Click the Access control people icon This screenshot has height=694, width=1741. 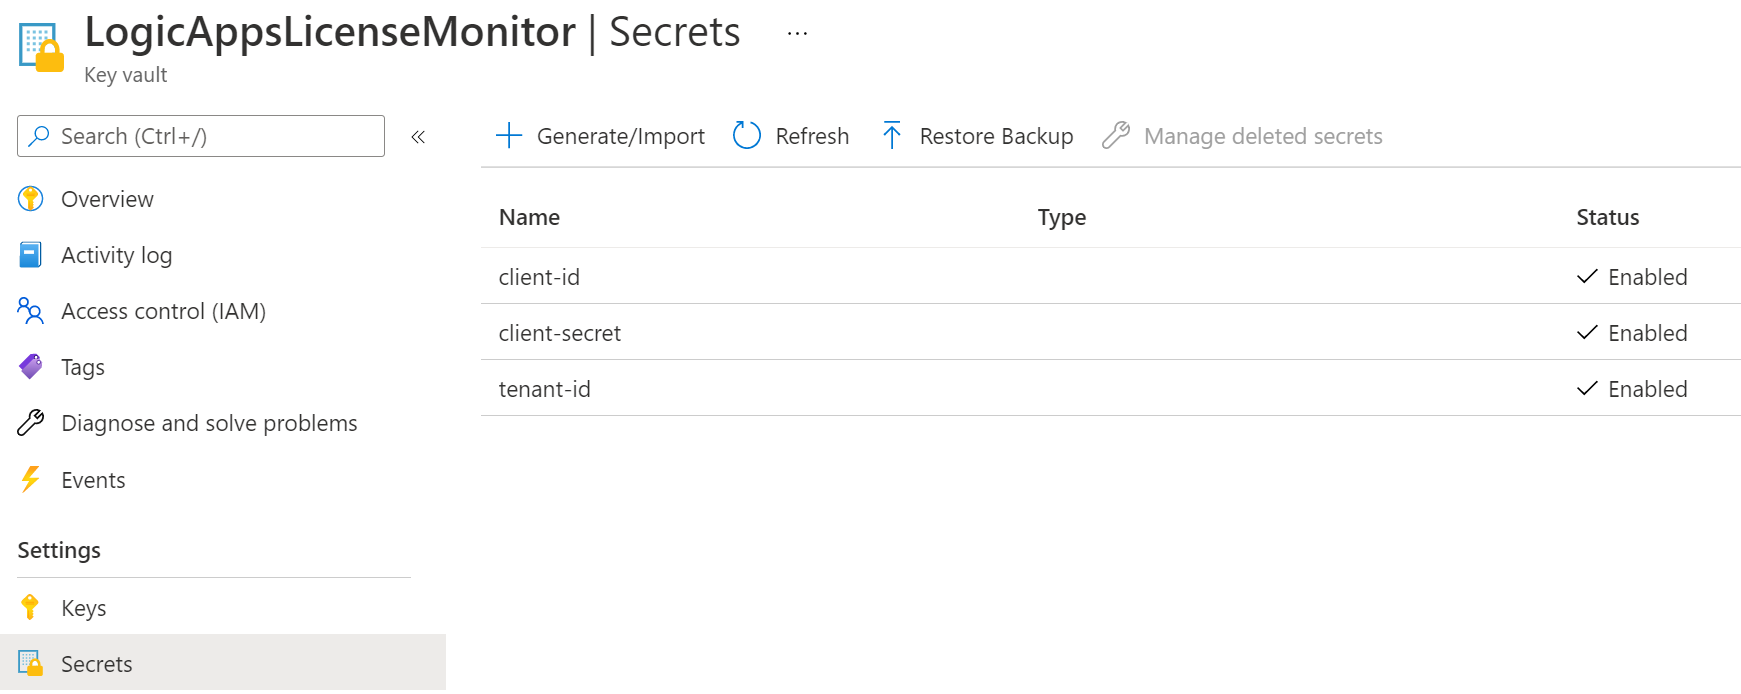[31, 311]
